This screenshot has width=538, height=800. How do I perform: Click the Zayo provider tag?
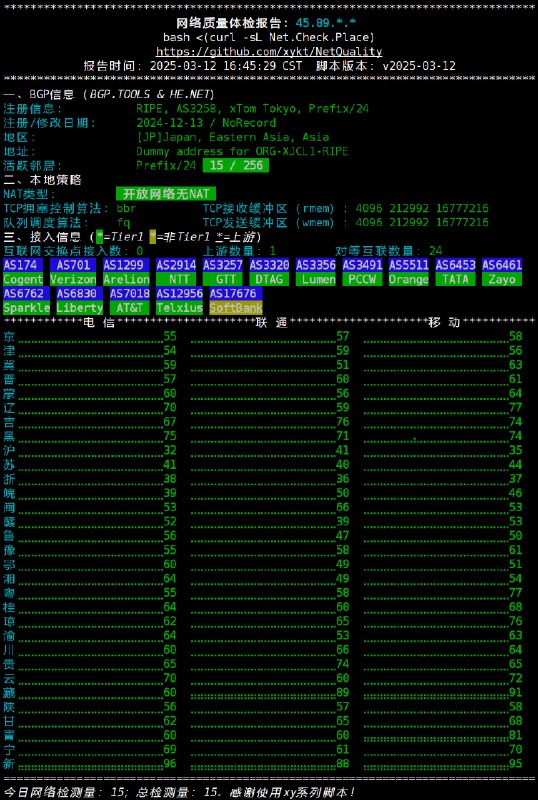[x=502, y=279]
